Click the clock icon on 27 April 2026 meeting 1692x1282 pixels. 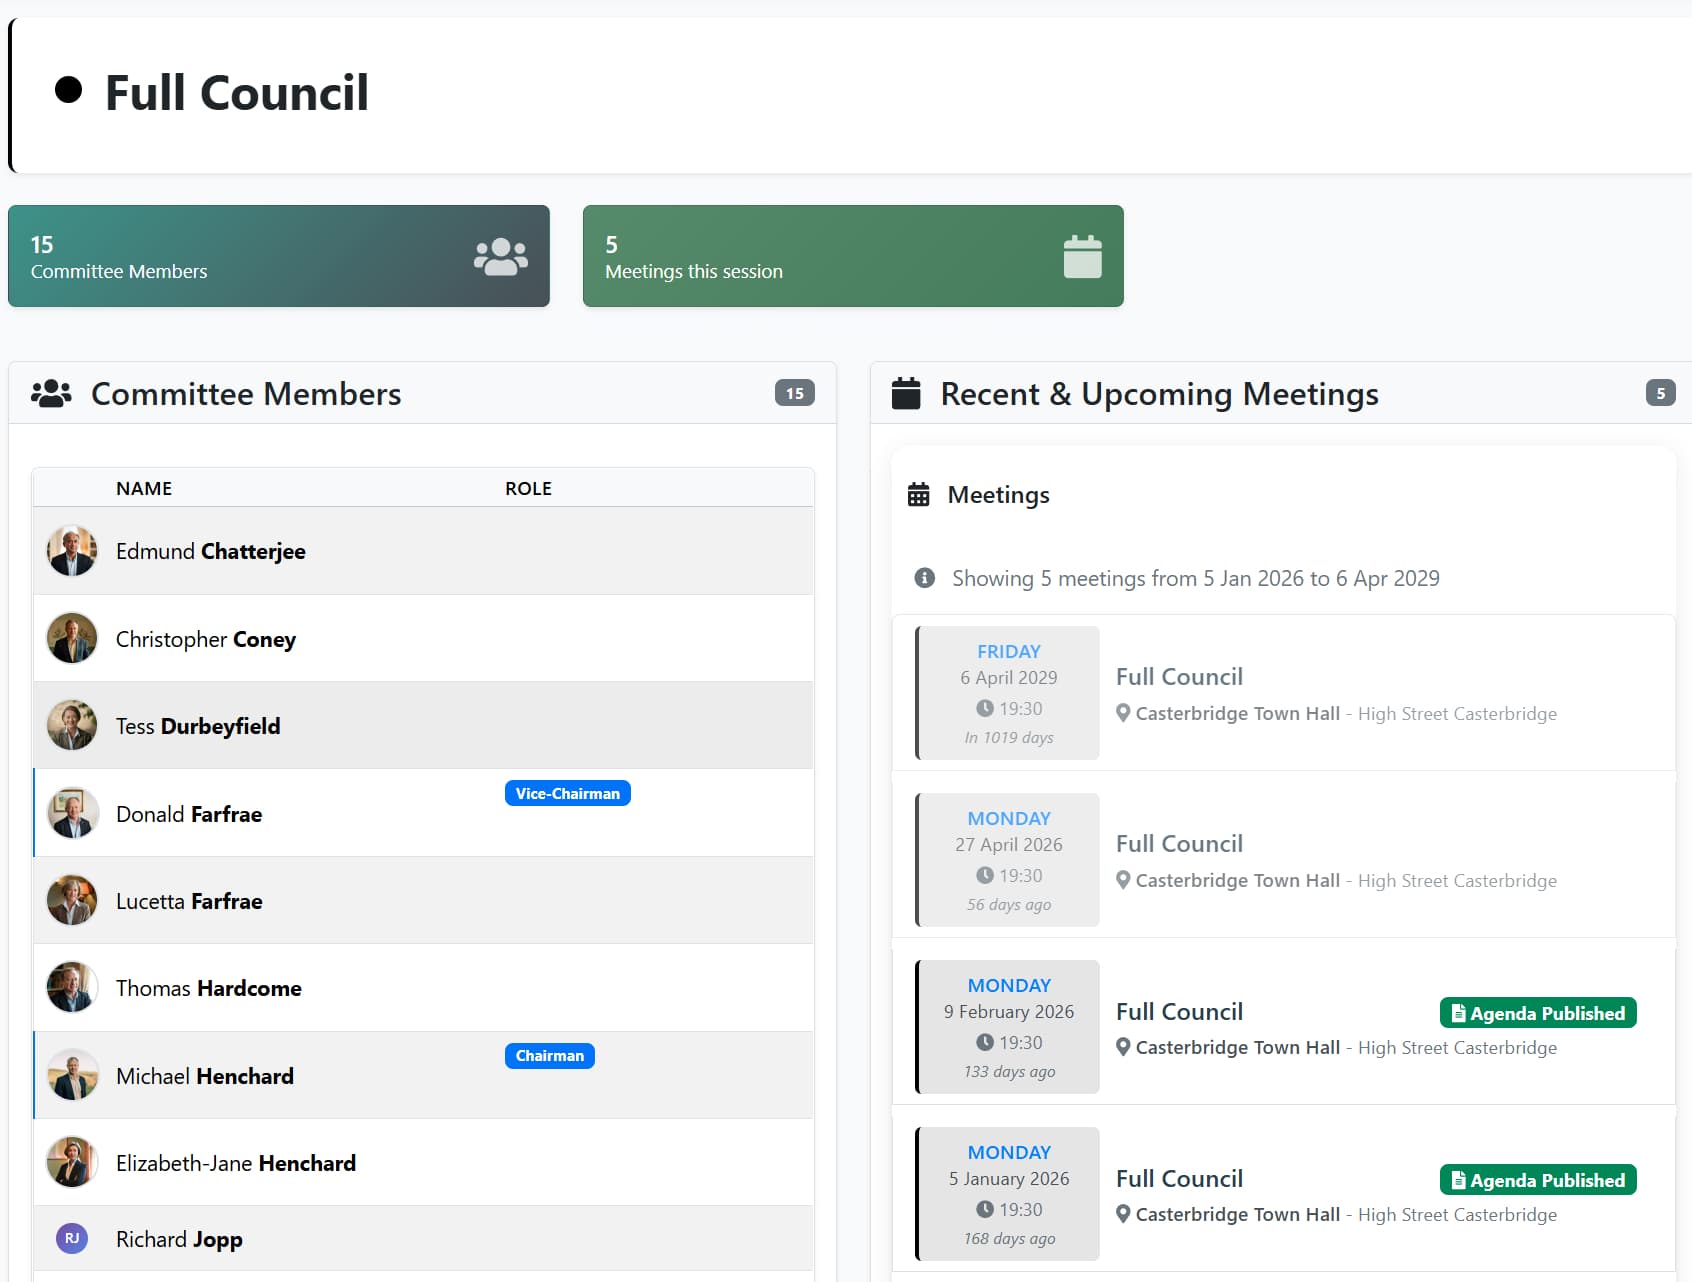[985, 875]
